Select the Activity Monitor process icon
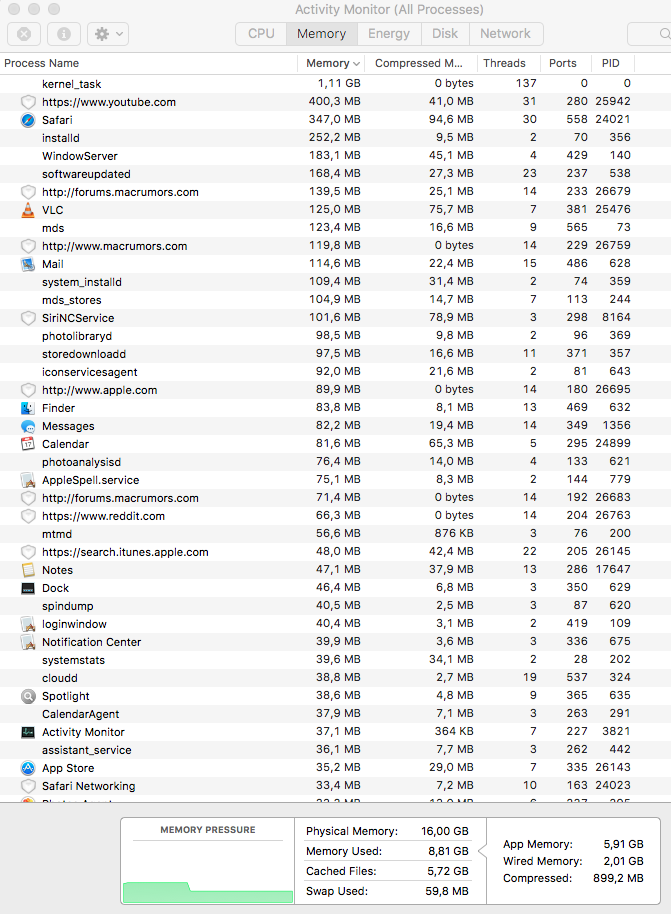This screenshot has width=671, height=914. [x=28, y=732]
